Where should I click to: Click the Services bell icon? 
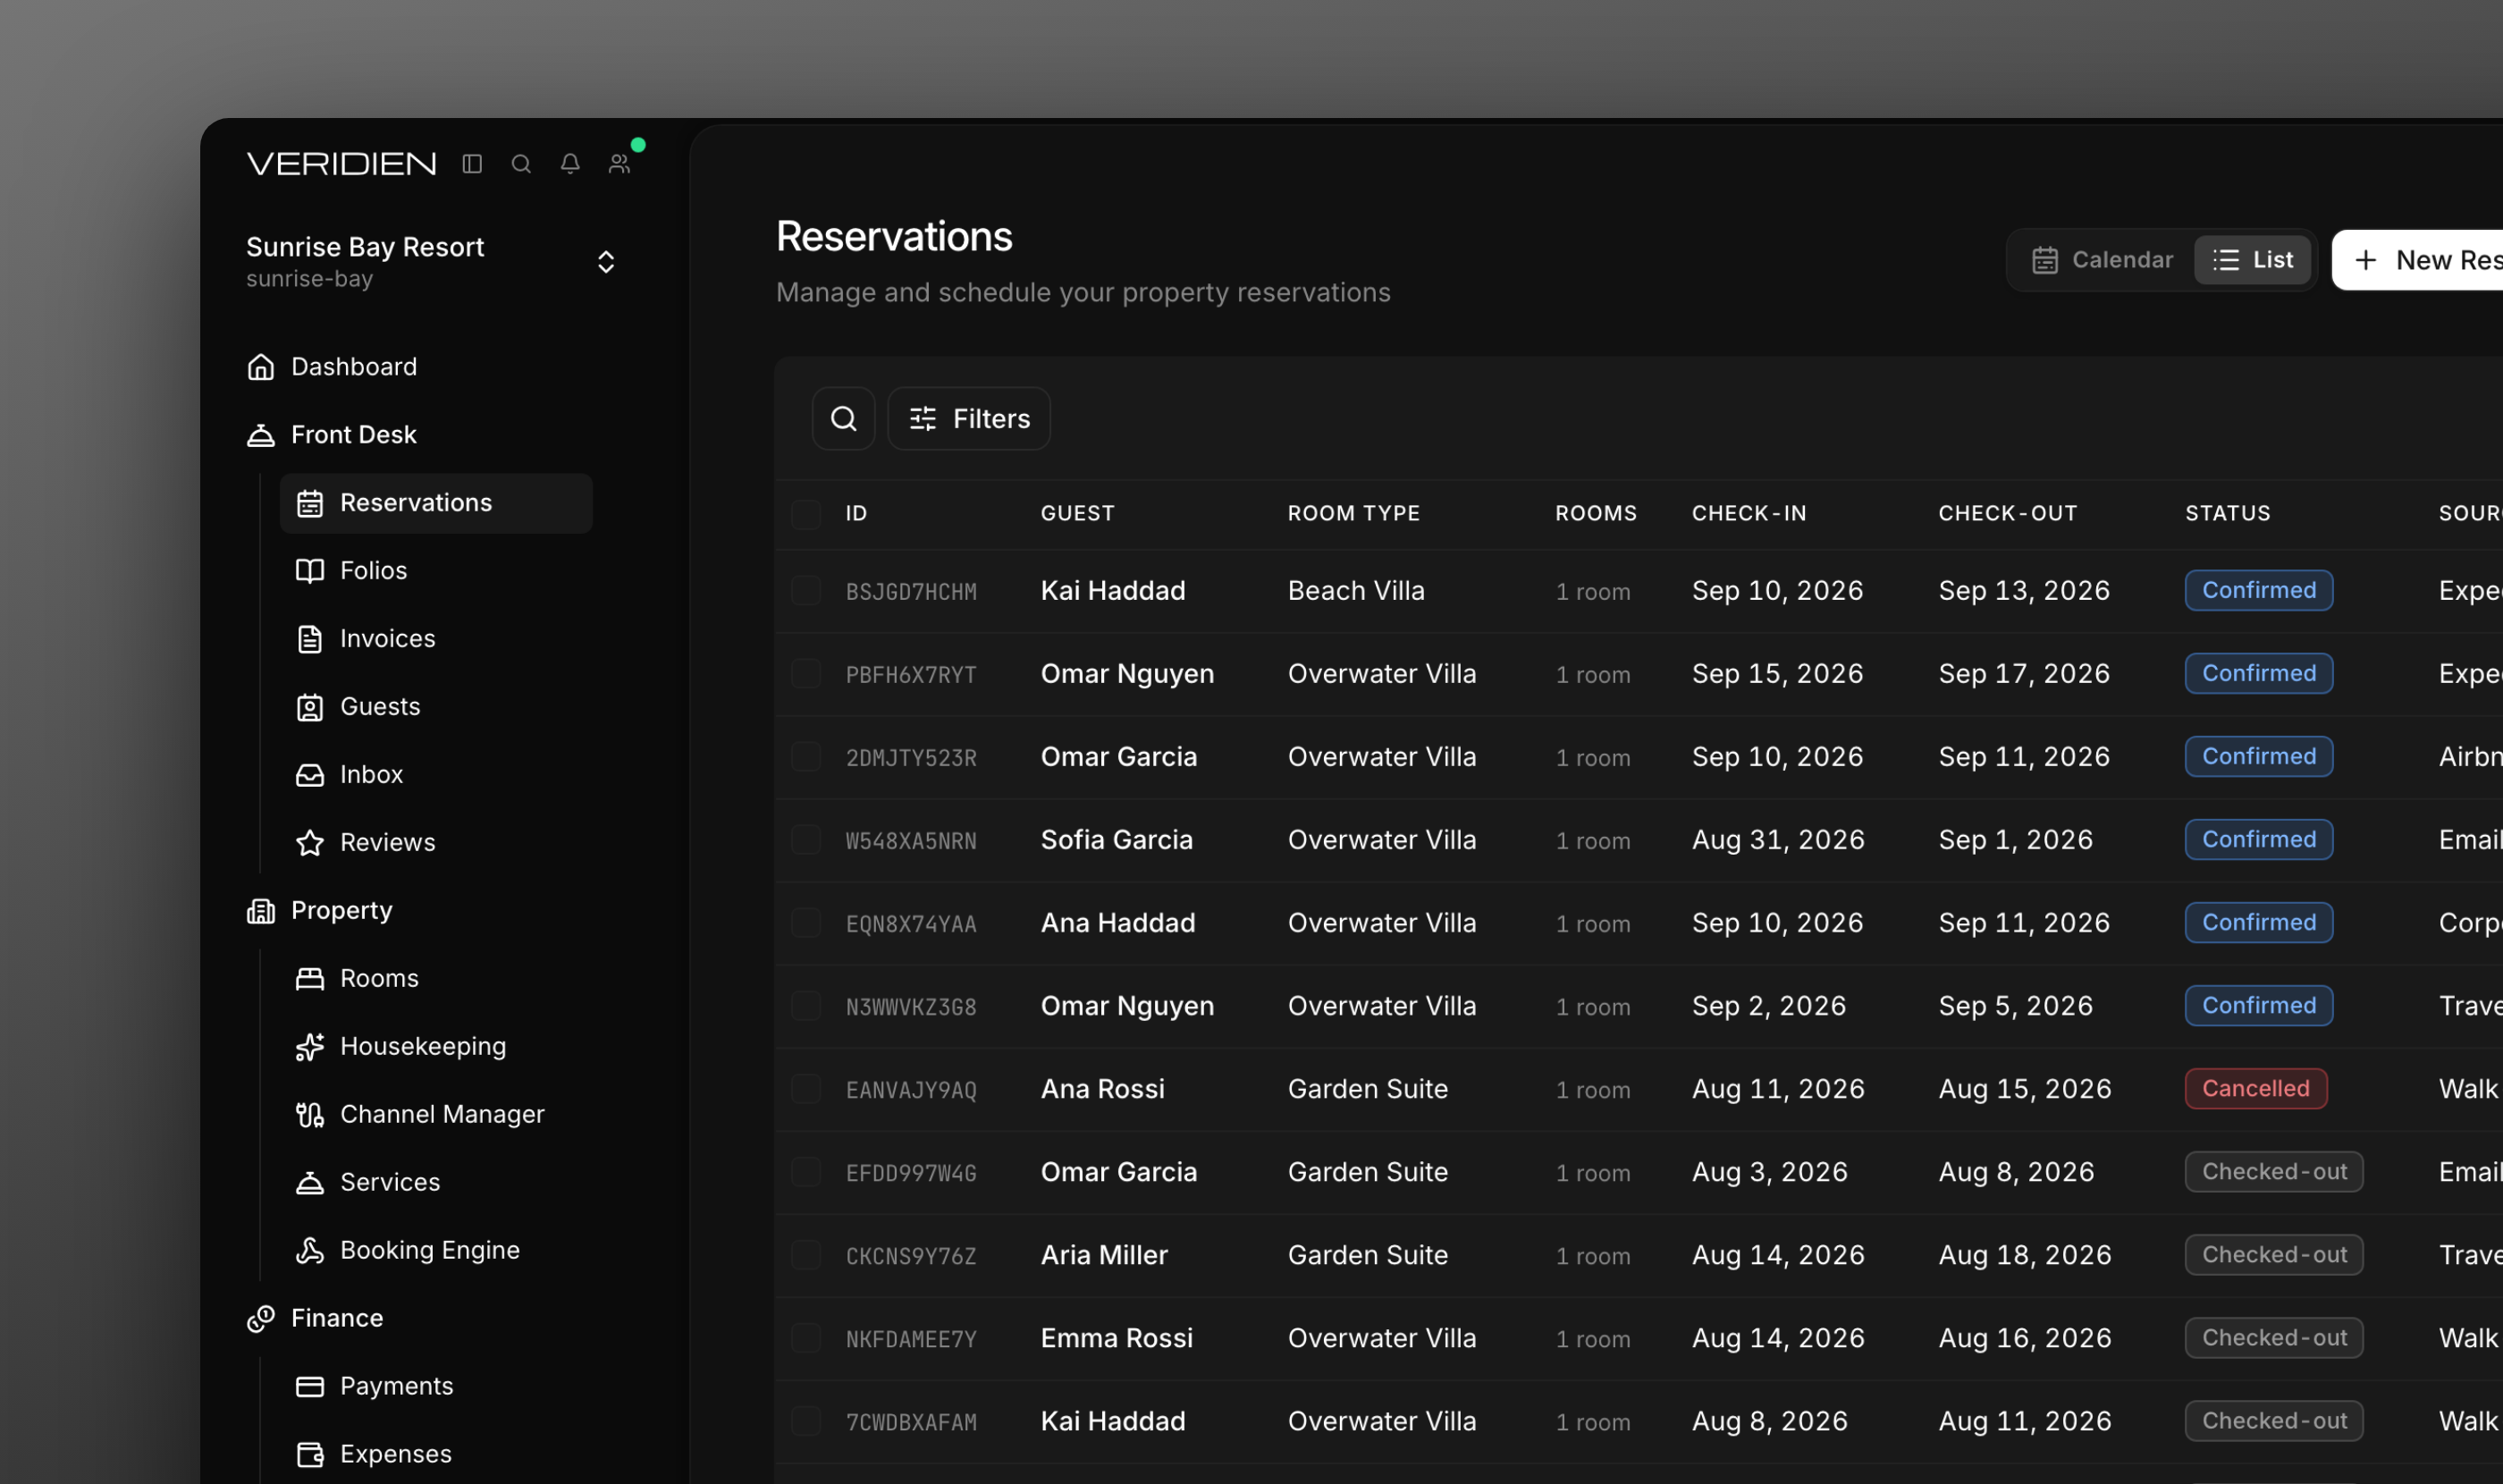[x=310, y=1183]
